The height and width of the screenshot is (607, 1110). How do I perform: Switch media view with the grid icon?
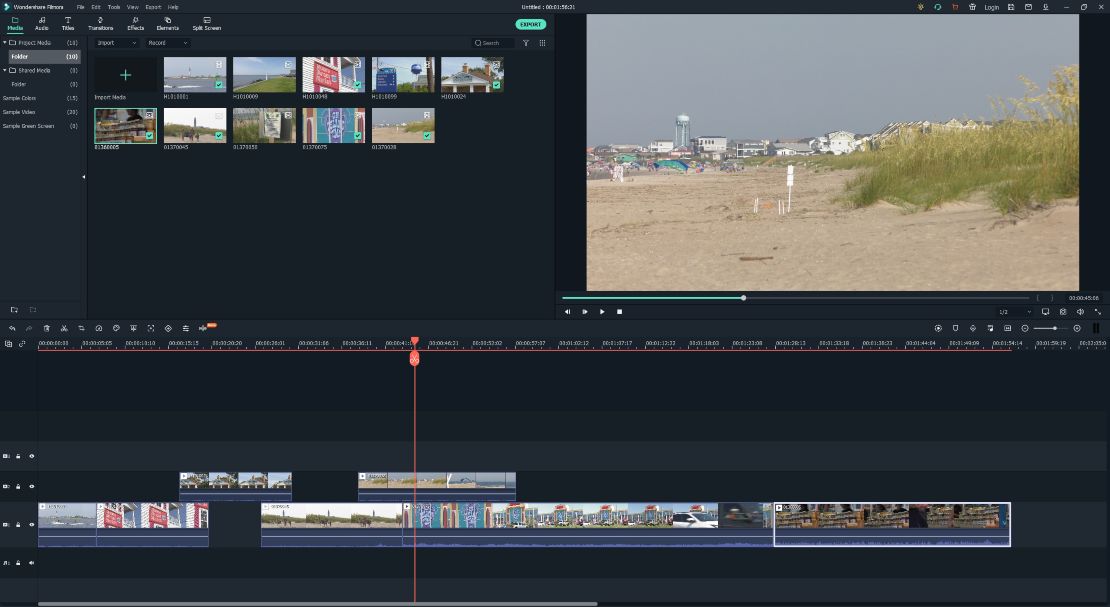(543, 43)
